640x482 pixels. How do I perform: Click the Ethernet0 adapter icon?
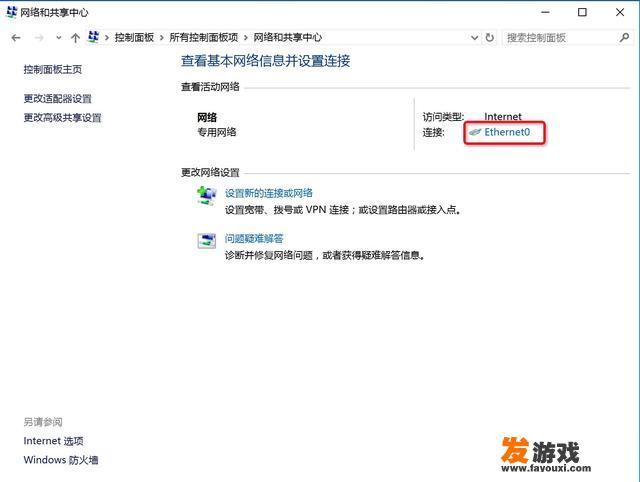pyautogui.click(x=475, y=132)
